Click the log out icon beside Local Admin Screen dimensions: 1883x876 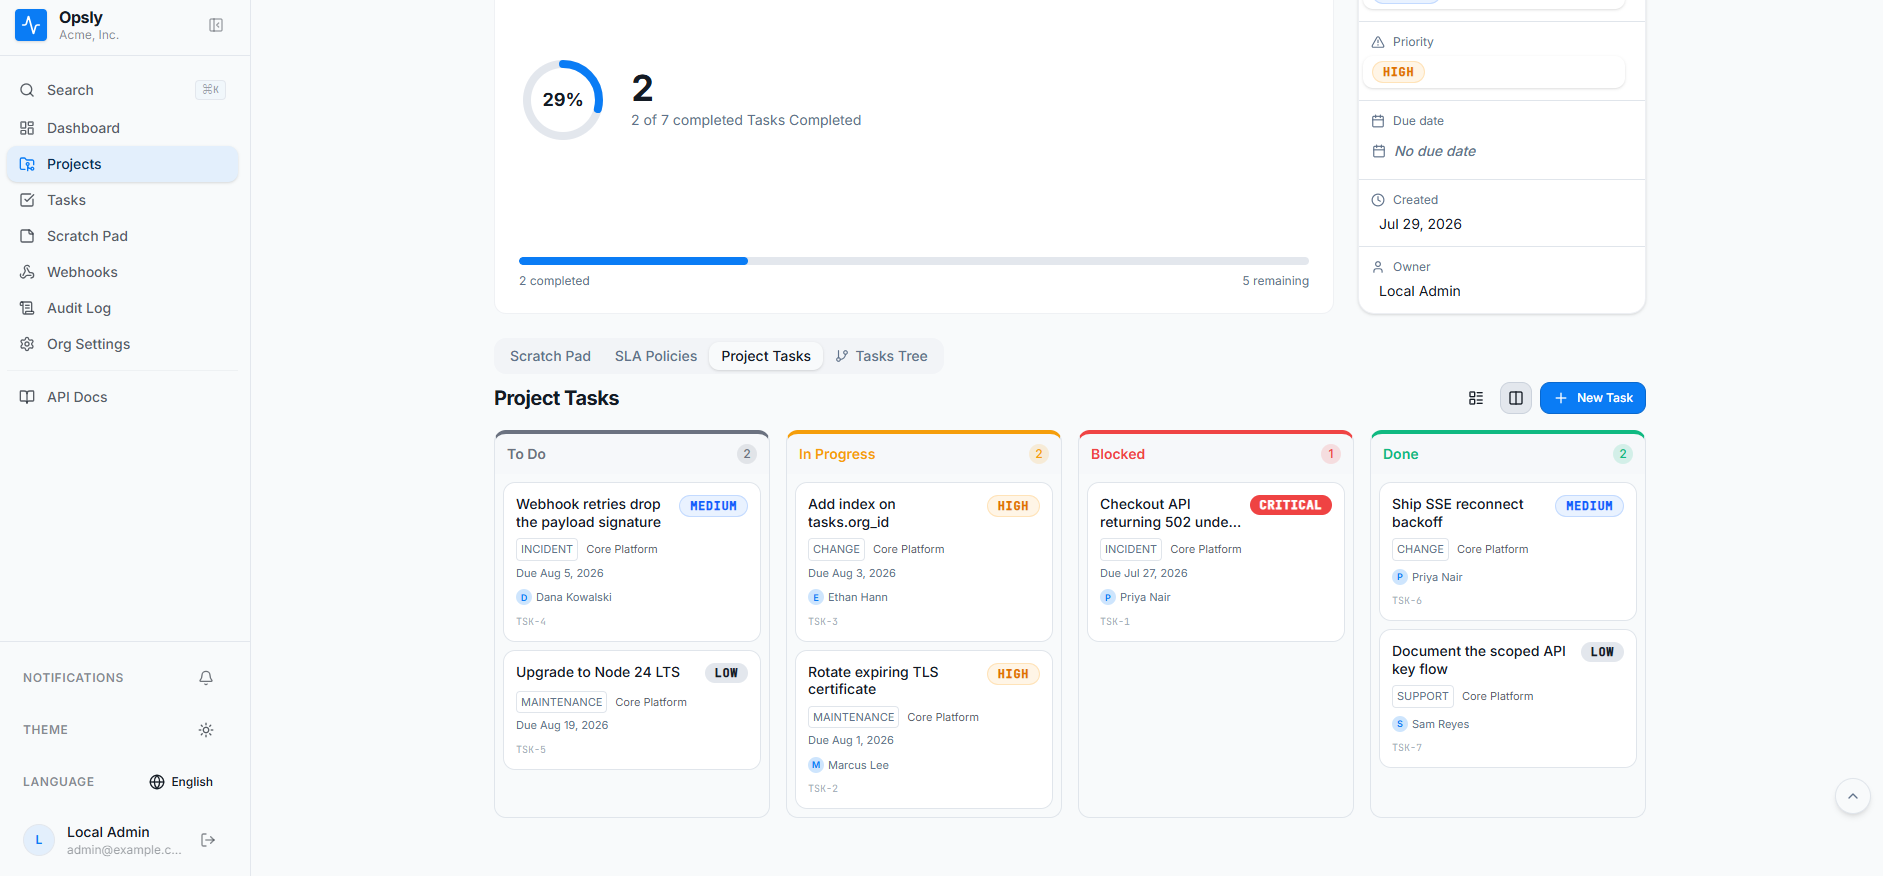208,840
